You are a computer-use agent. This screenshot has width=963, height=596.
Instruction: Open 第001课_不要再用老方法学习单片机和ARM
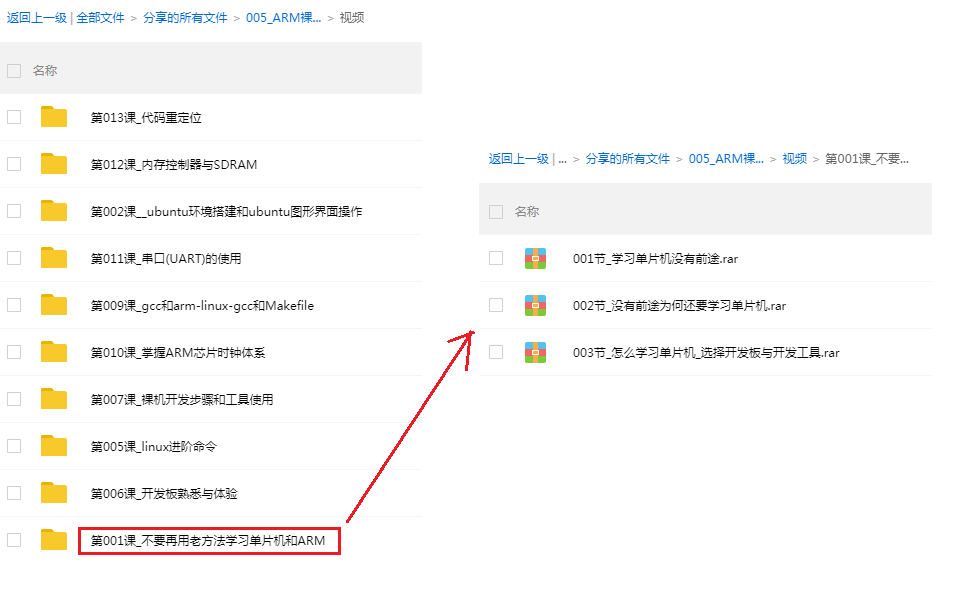[x=208, y=541]
